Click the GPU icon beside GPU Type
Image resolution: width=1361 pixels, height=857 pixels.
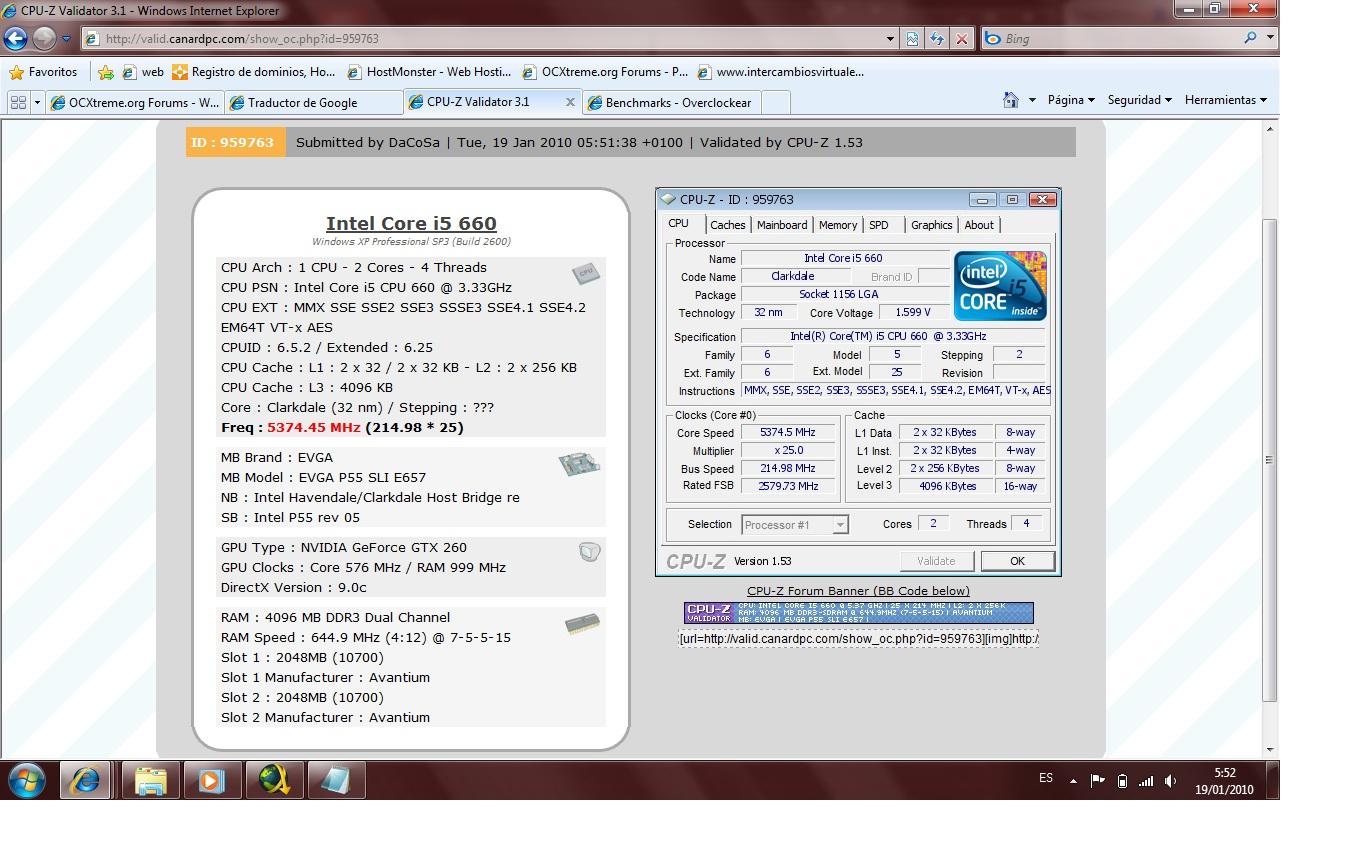(589, 551)
